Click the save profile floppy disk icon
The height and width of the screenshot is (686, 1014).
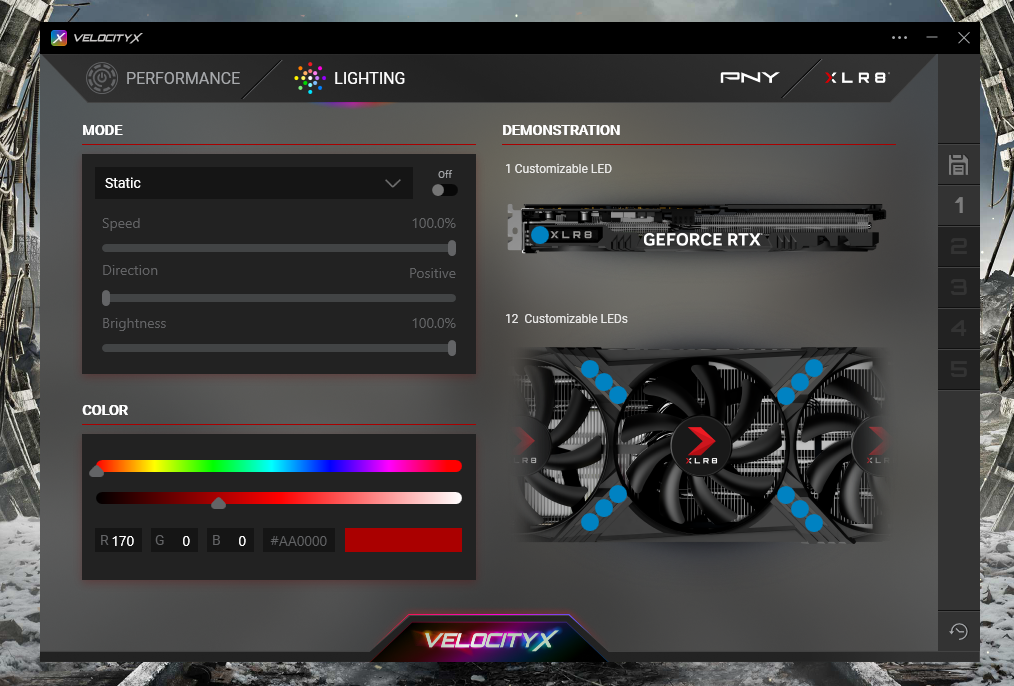click(x=958, y=165)
